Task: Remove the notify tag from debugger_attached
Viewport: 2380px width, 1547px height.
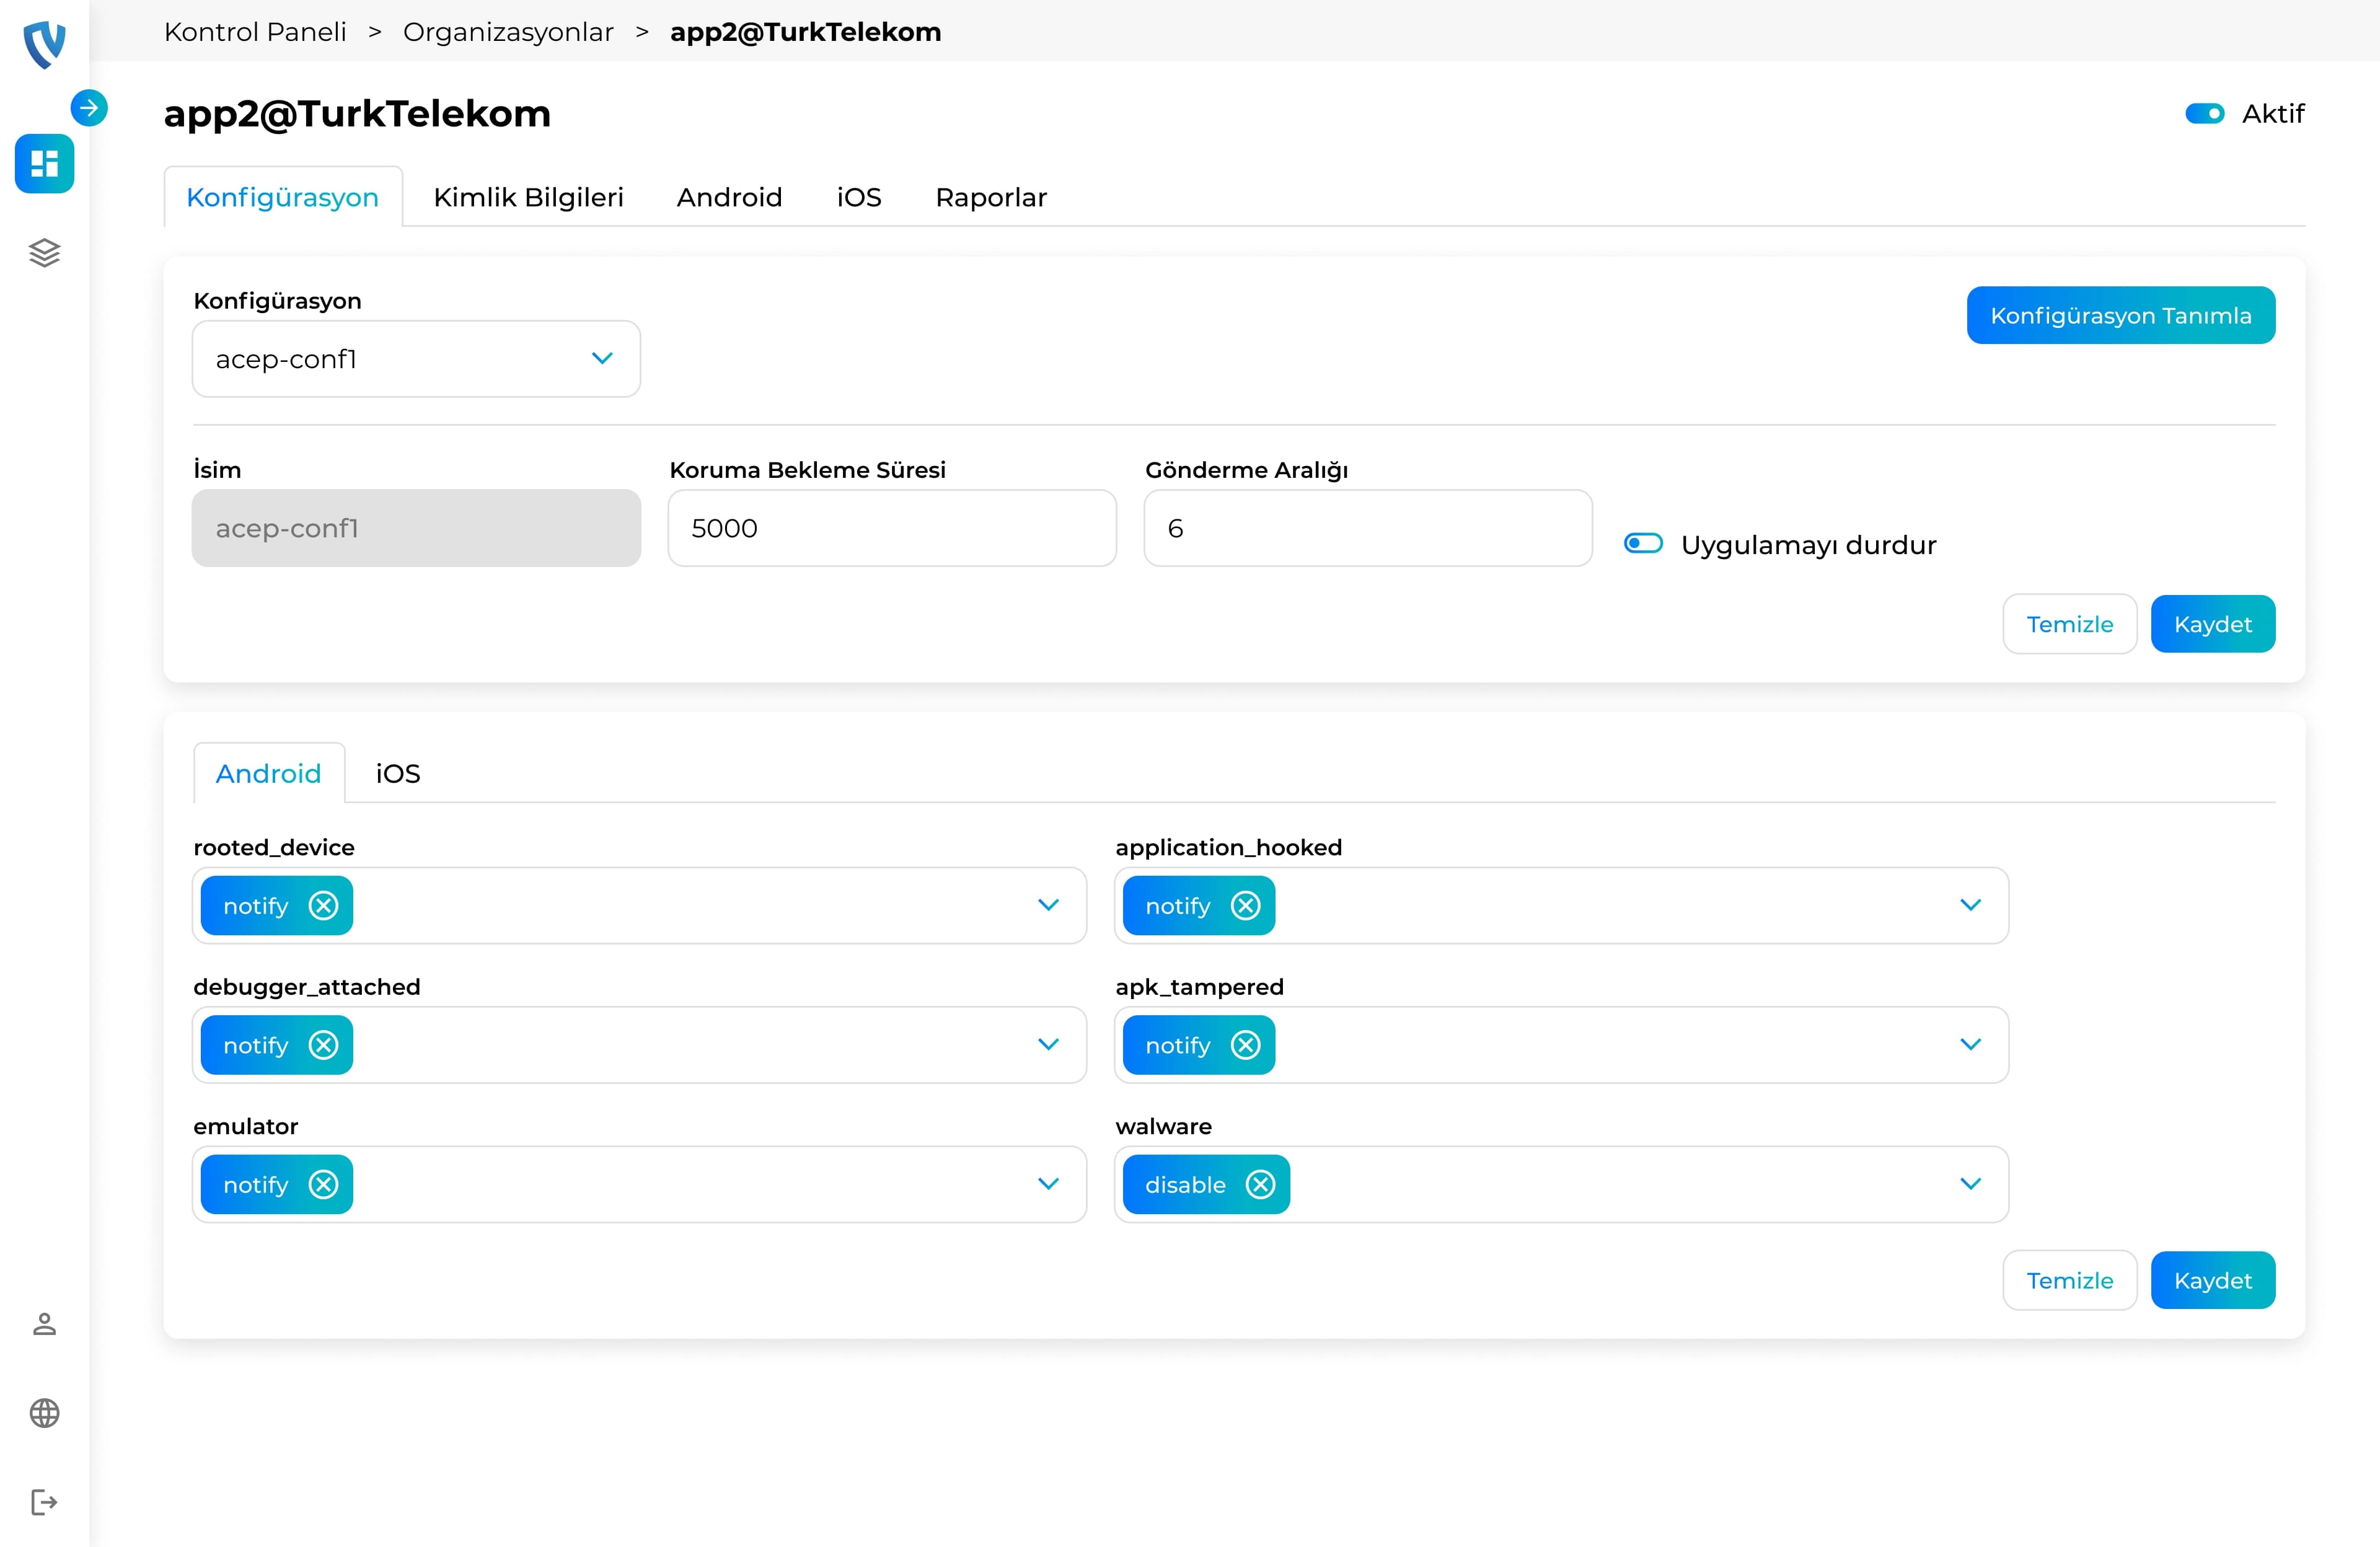Action: (x=323, y=1045)
